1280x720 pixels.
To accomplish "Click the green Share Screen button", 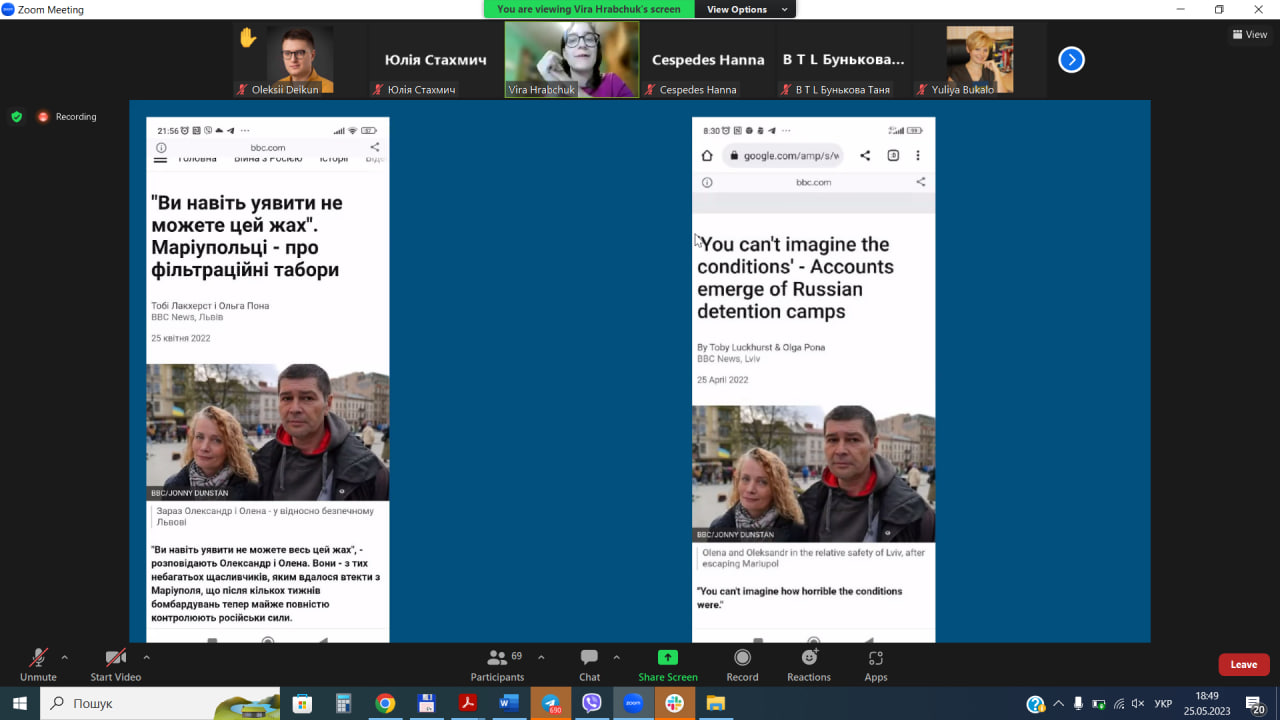I will (x=668, y=664).
